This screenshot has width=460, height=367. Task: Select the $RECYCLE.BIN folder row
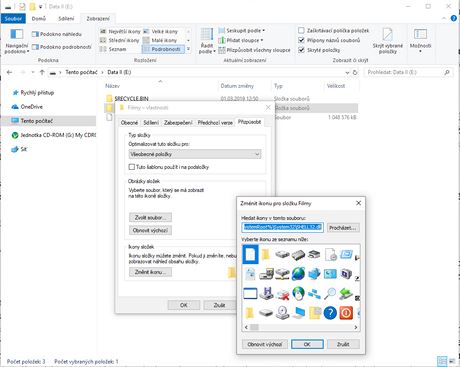click(x=232, y=99)
